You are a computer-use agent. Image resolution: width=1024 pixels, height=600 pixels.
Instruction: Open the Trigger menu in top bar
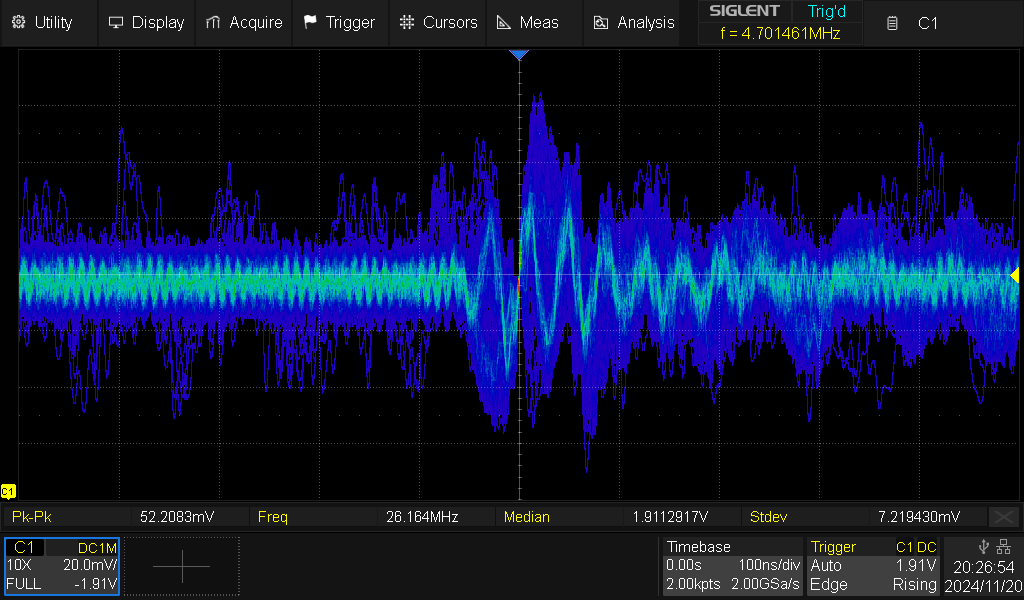tap(339, 22)
